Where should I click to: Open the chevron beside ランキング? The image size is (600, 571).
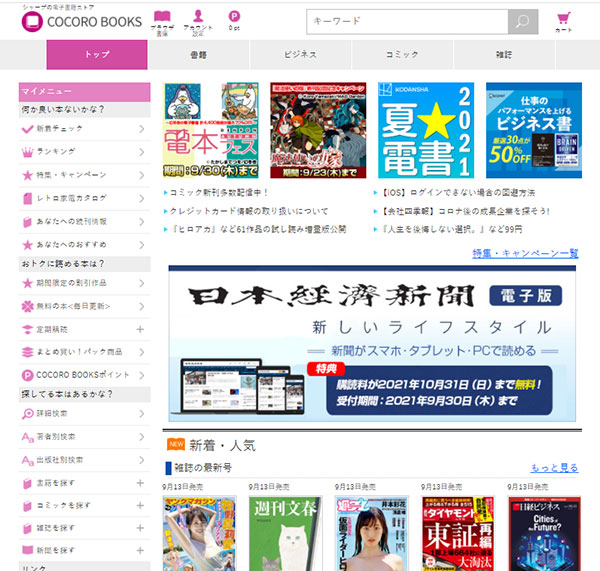(142, 152)
